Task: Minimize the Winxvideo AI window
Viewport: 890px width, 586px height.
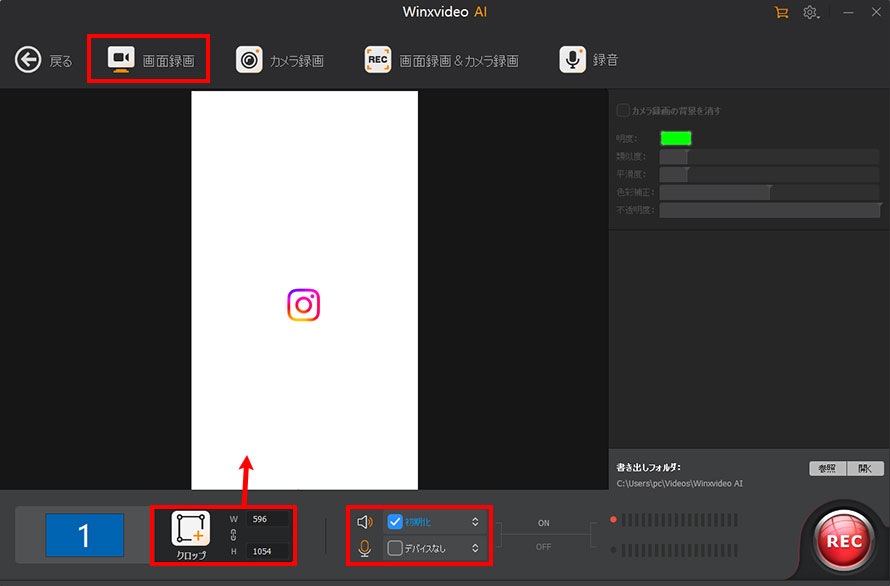Action: click(x=848, y=12)
